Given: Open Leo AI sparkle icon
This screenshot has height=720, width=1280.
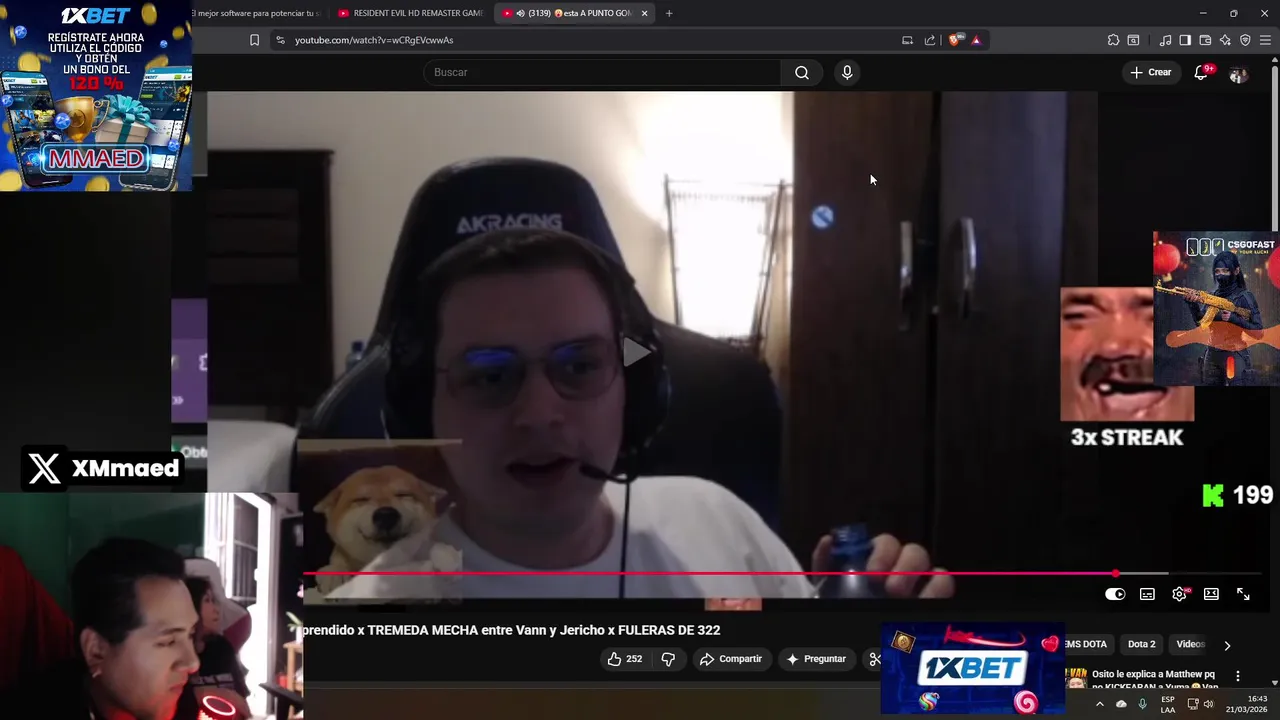Looking at the screenshot, I should pyautogui.click(x=1225, y=40).
